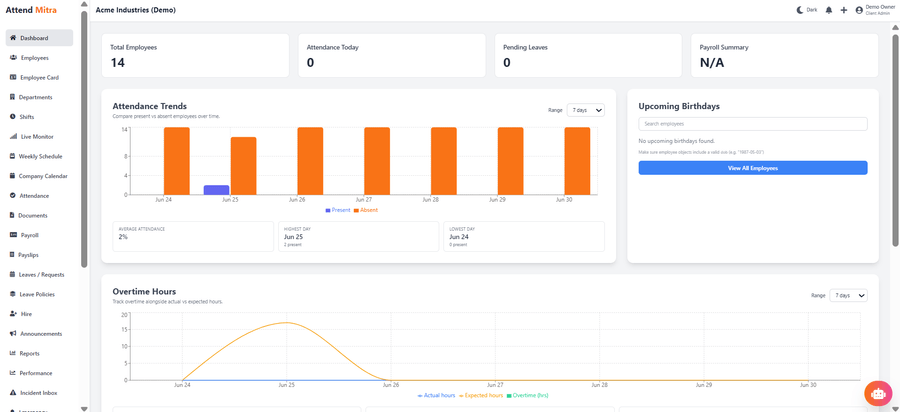
Task: Open Attendance Trends range dropdown
Action: point(585,110)
